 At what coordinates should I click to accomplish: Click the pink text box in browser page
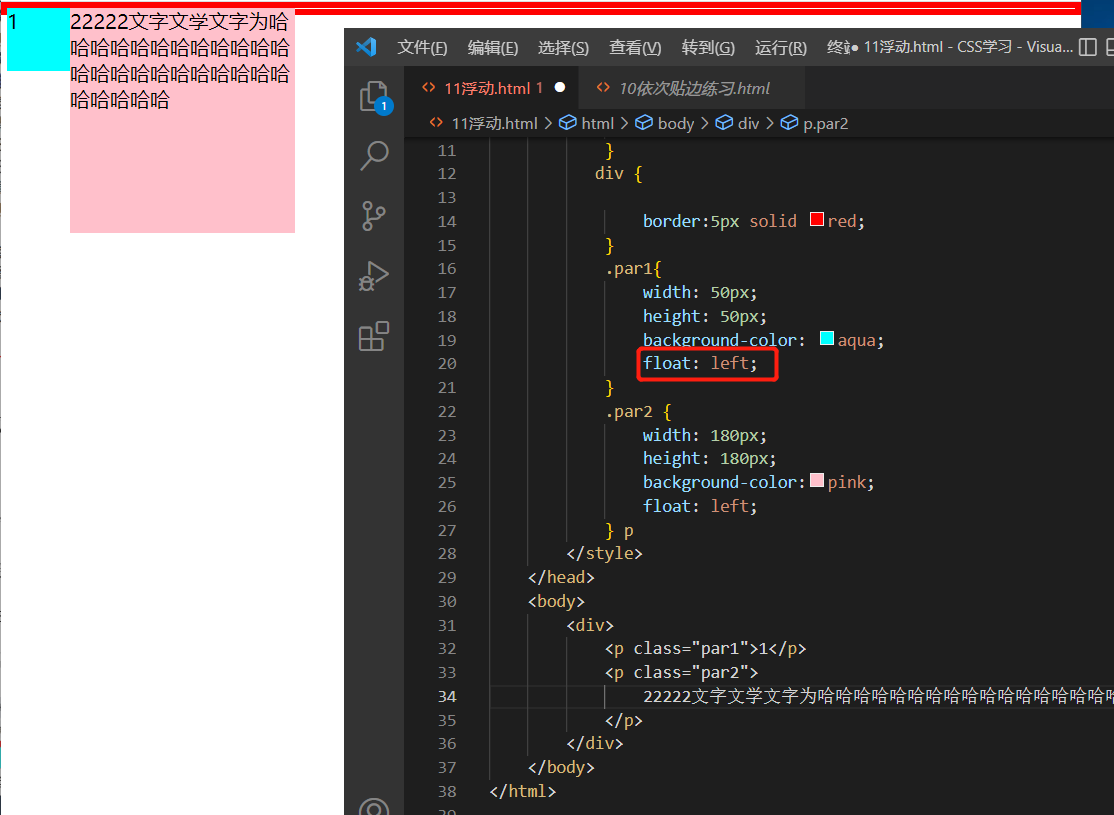(182, 121)
